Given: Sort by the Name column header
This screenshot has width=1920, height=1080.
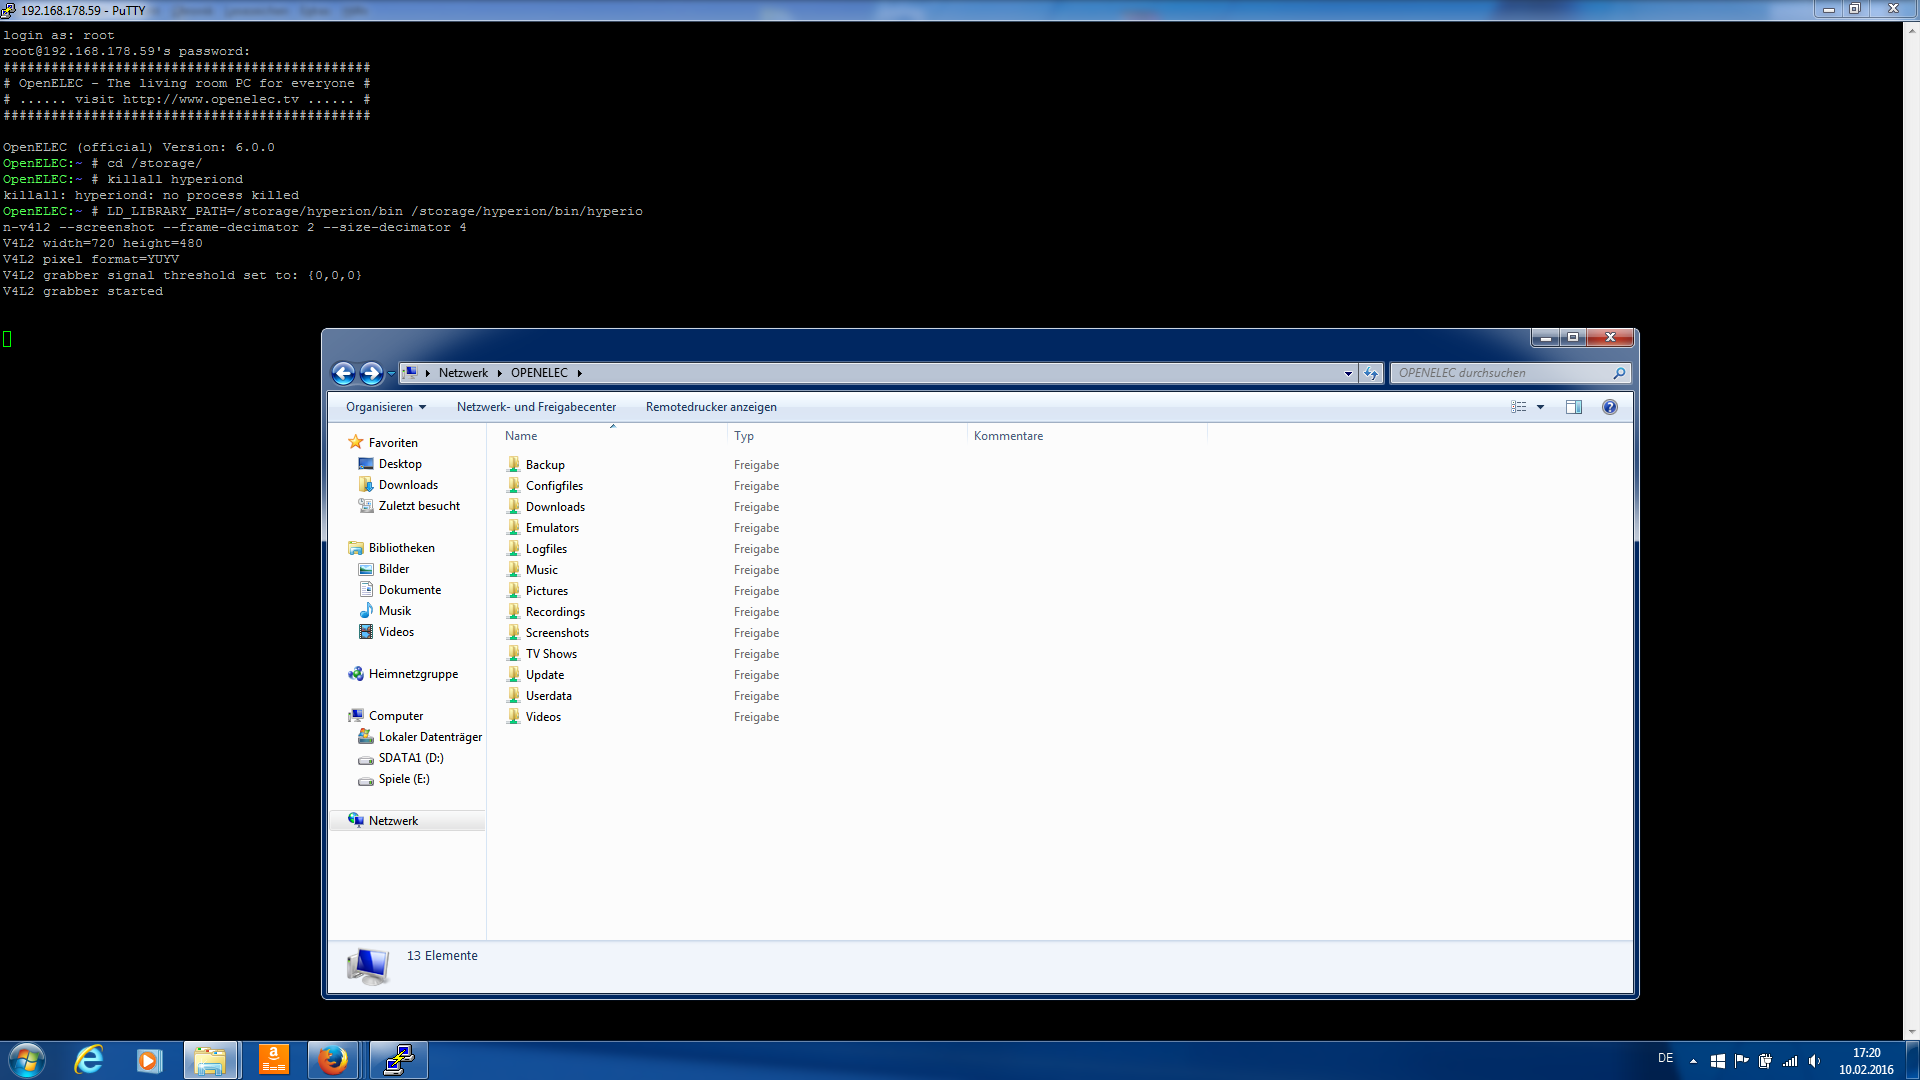Looking at the screenshot, I should (521, 436).
